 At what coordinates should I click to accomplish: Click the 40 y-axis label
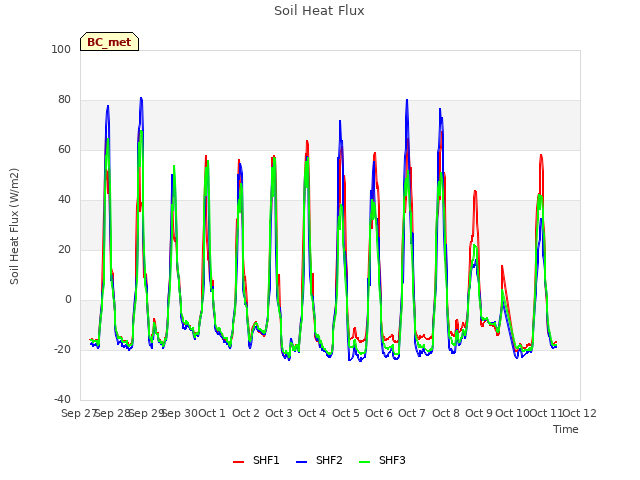64,200
